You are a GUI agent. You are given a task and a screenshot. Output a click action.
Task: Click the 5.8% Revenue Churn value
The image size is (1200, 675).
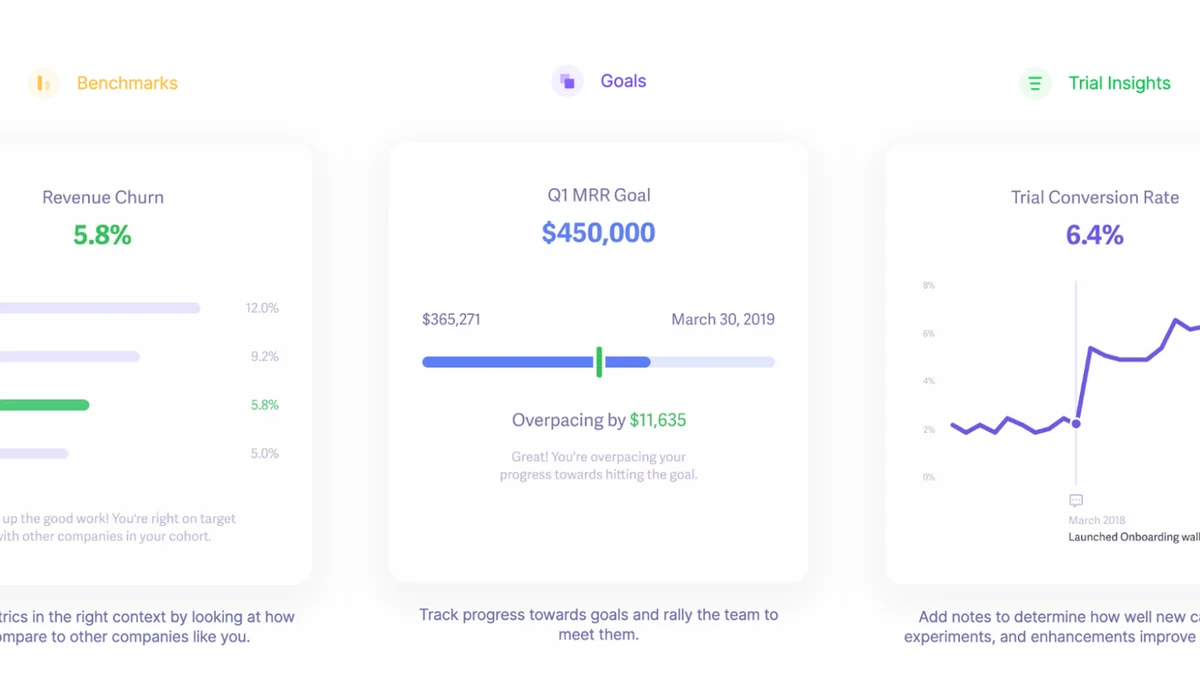102,235
